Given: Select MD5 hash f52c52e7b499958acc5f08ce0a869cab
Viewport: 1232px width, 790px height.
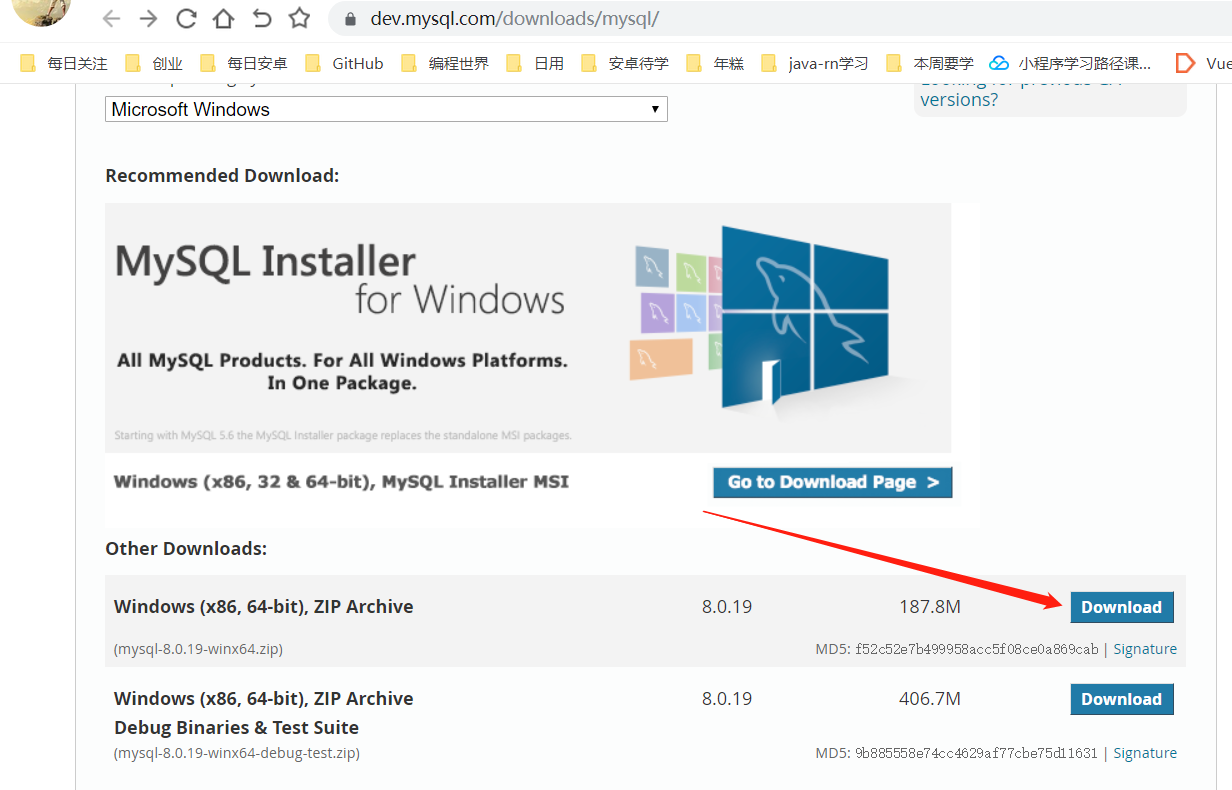Looking at the screenshot, I should coord(976,649).
